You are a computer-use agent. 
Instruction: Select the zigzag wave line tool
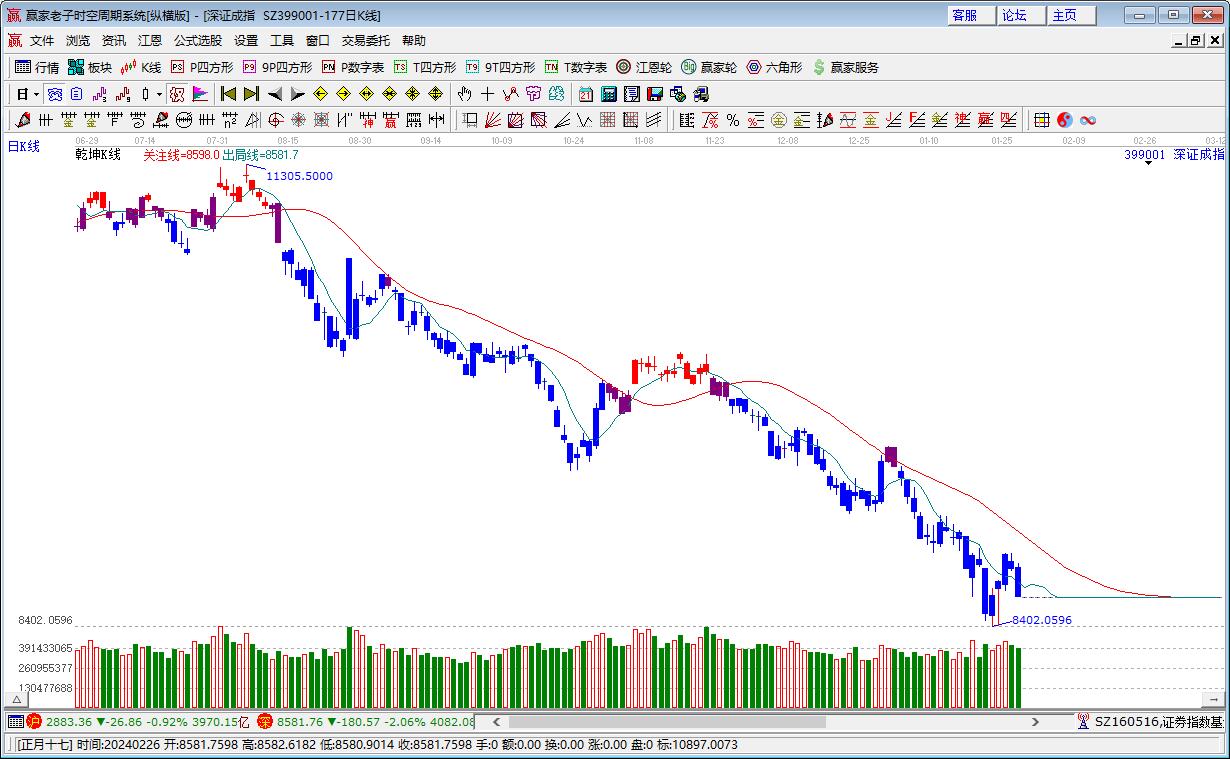pyautogui.click(x=510, y=94)
